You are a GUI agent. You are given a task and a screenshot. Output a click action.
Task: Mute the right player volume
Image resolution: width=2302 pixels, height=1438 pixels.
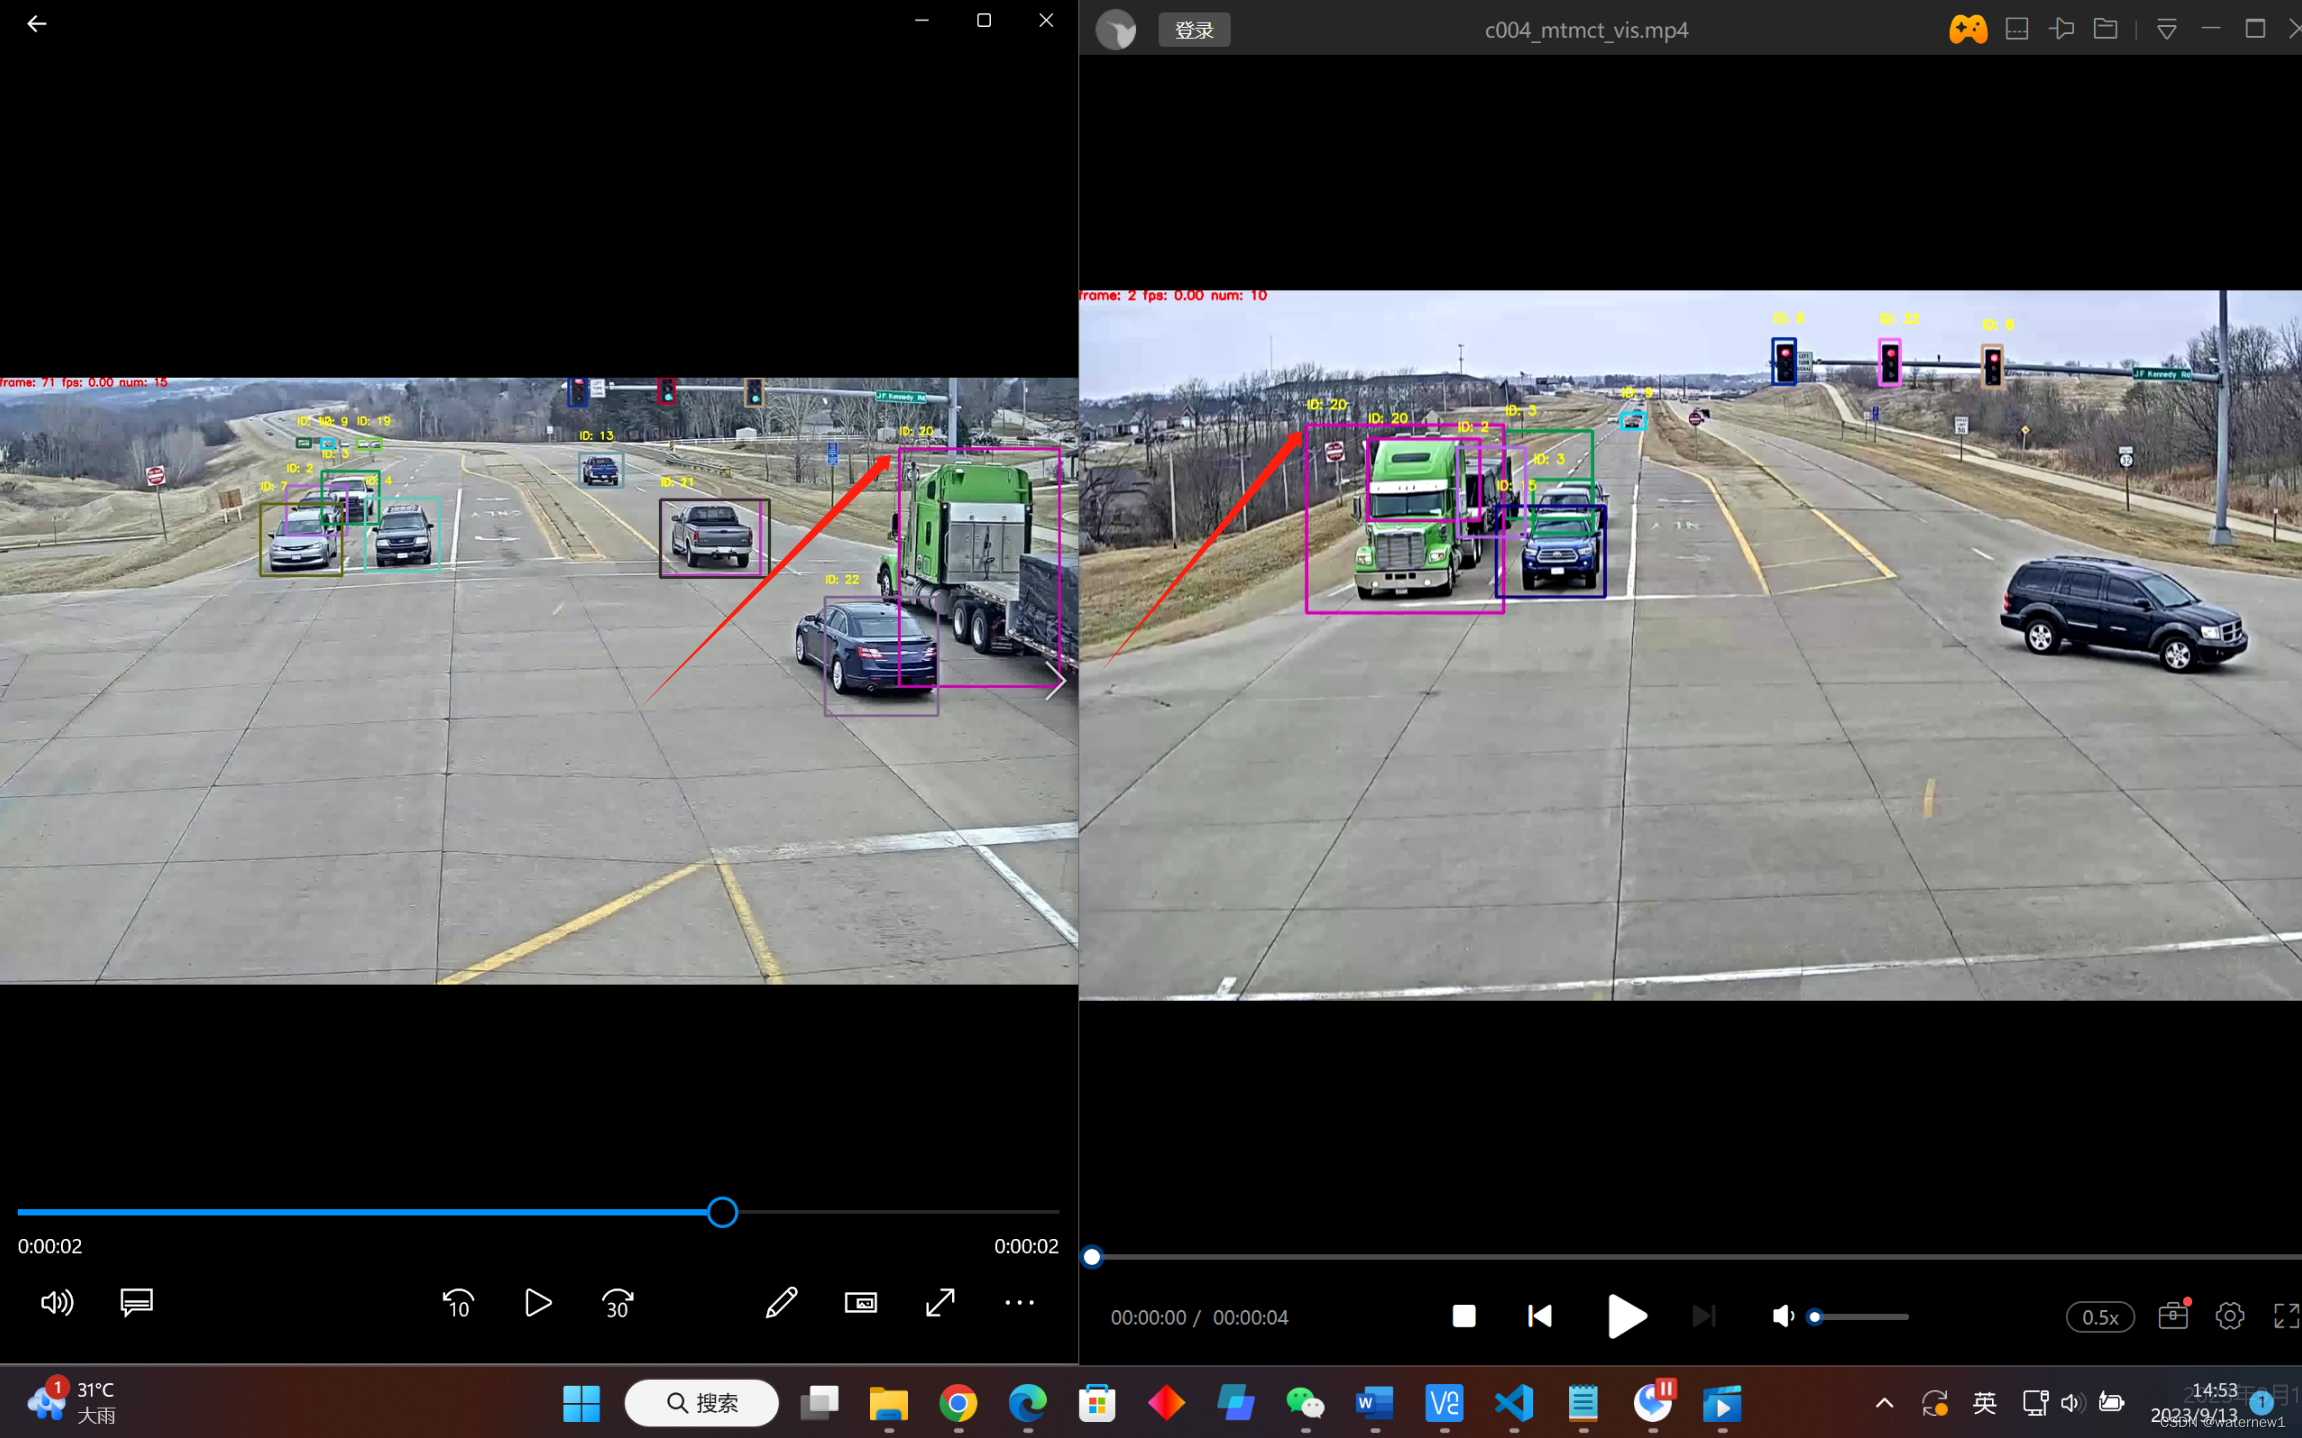pos(1782,1316)
